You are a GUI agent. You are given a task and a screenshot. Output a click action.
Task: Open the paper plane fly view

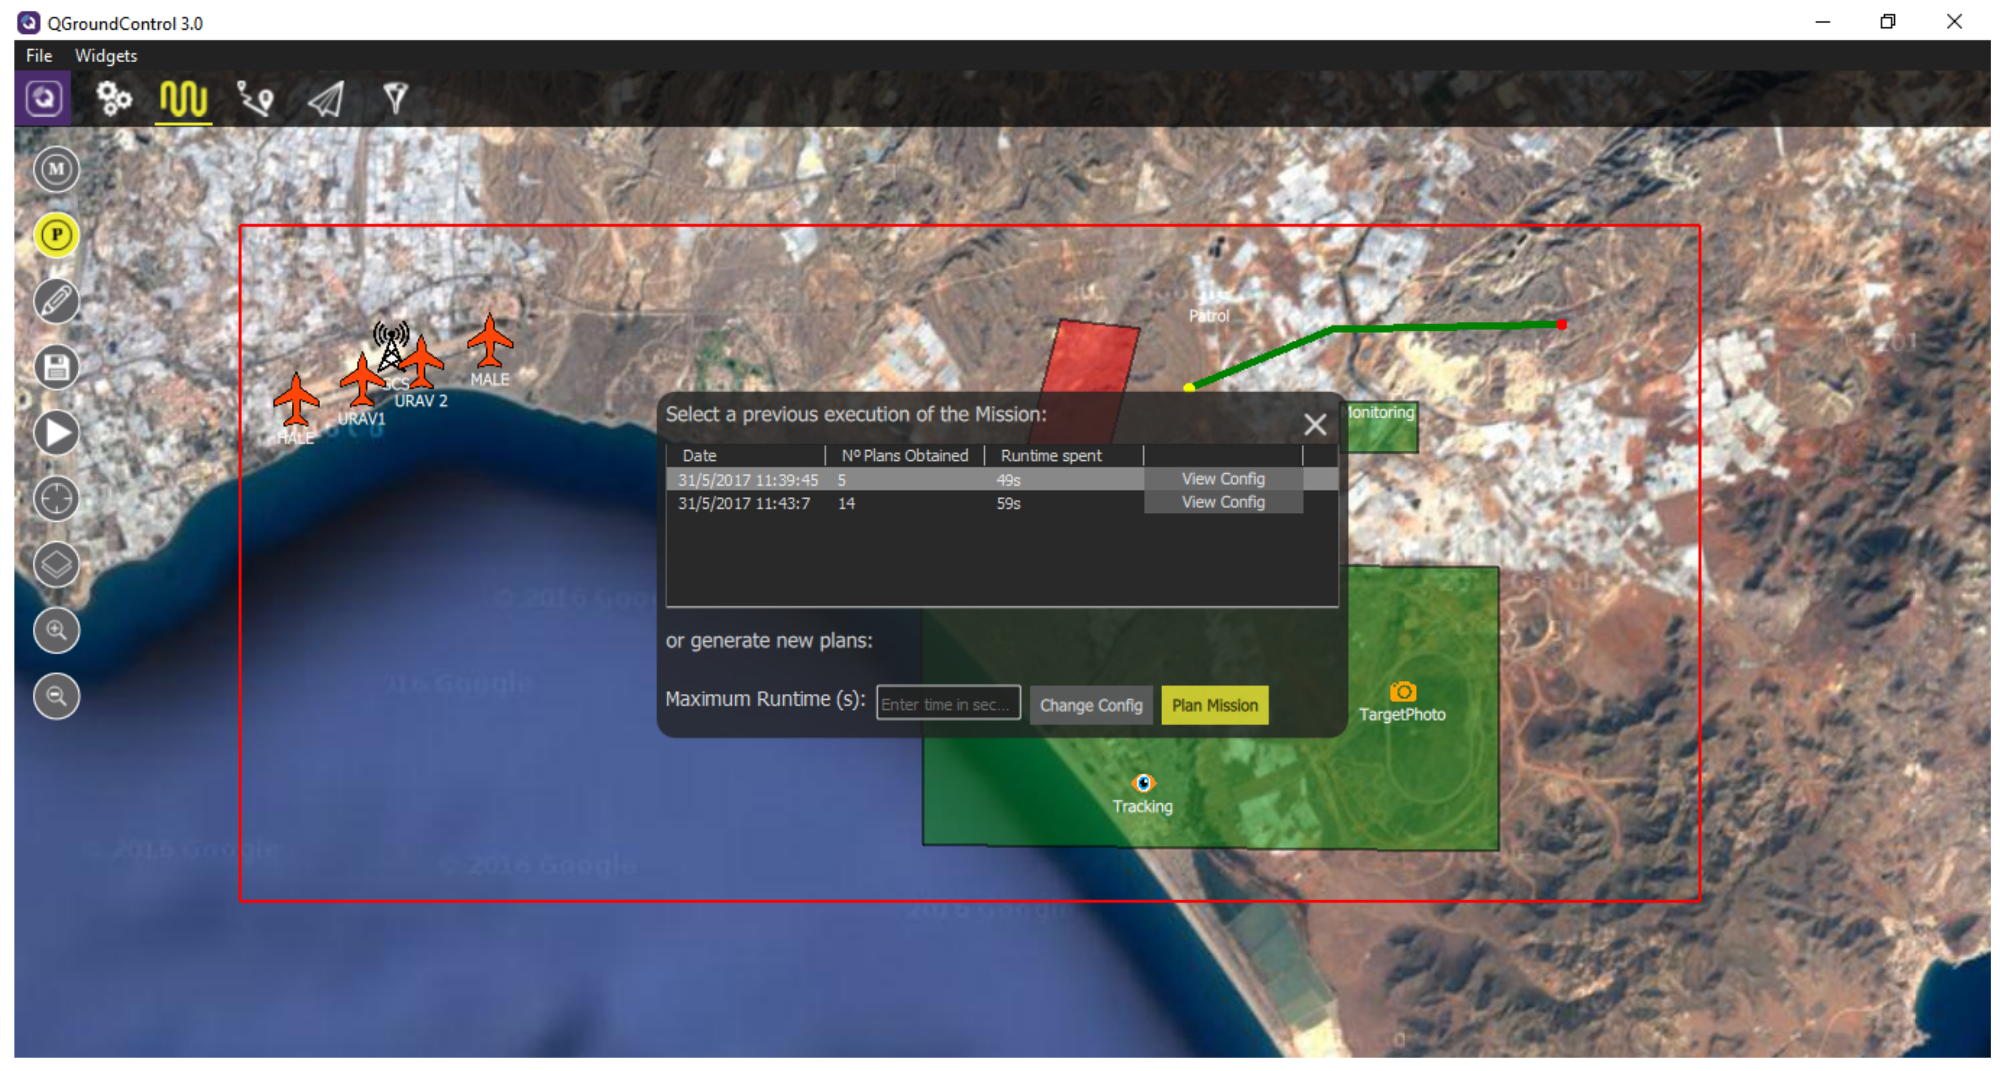326,98
